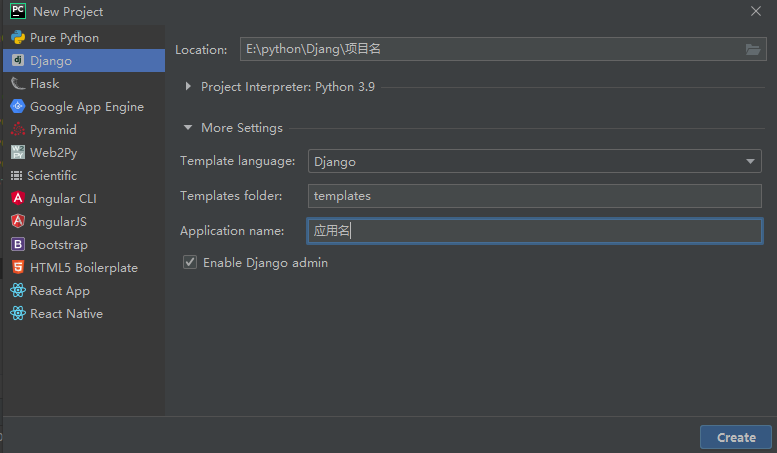Select the React Native icon
Screen dimensions: 777x453
pos(18,314)
